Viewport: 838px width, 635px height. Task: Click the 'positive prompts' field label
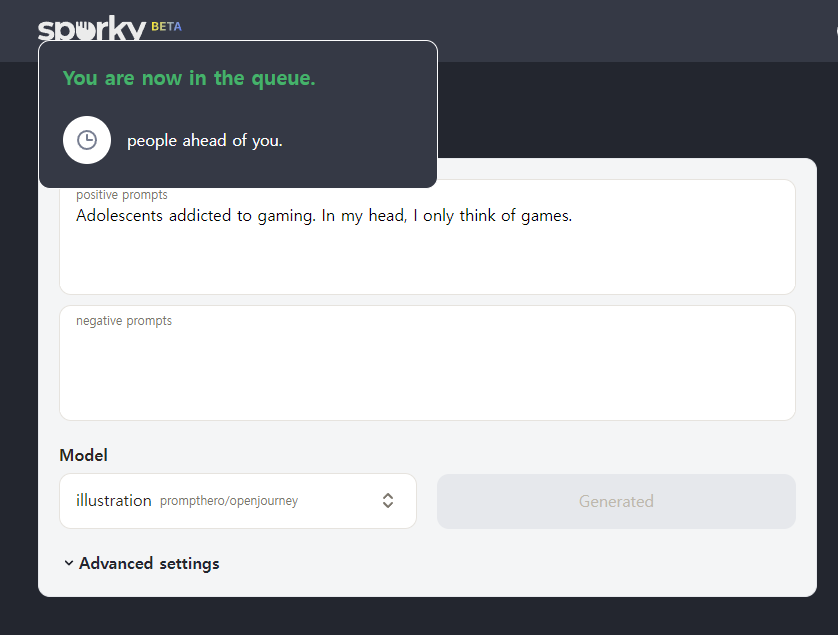122,195
